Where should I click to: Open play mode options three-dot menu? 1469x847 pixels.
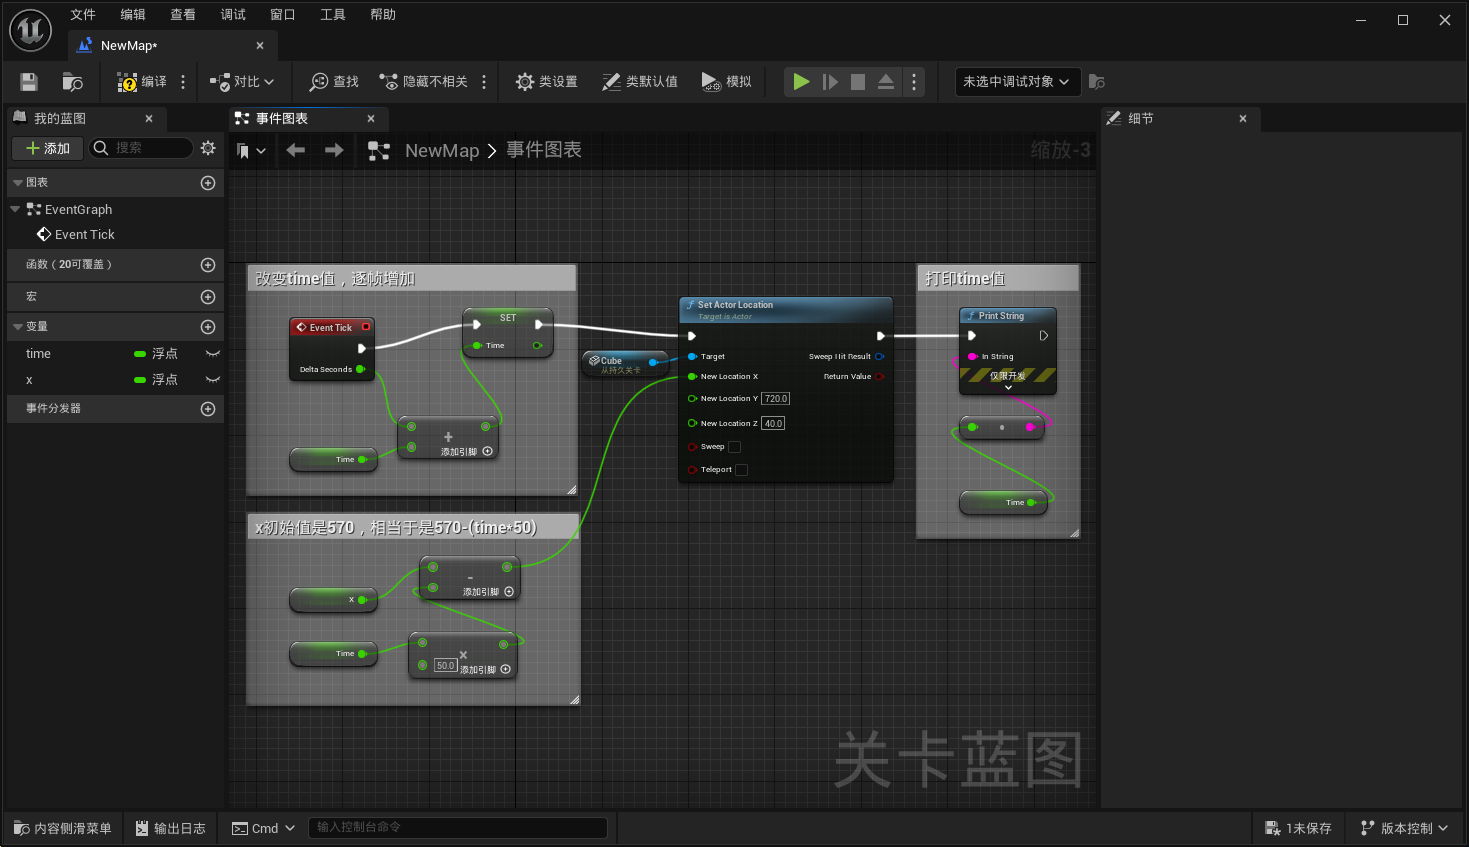[914, 82]
